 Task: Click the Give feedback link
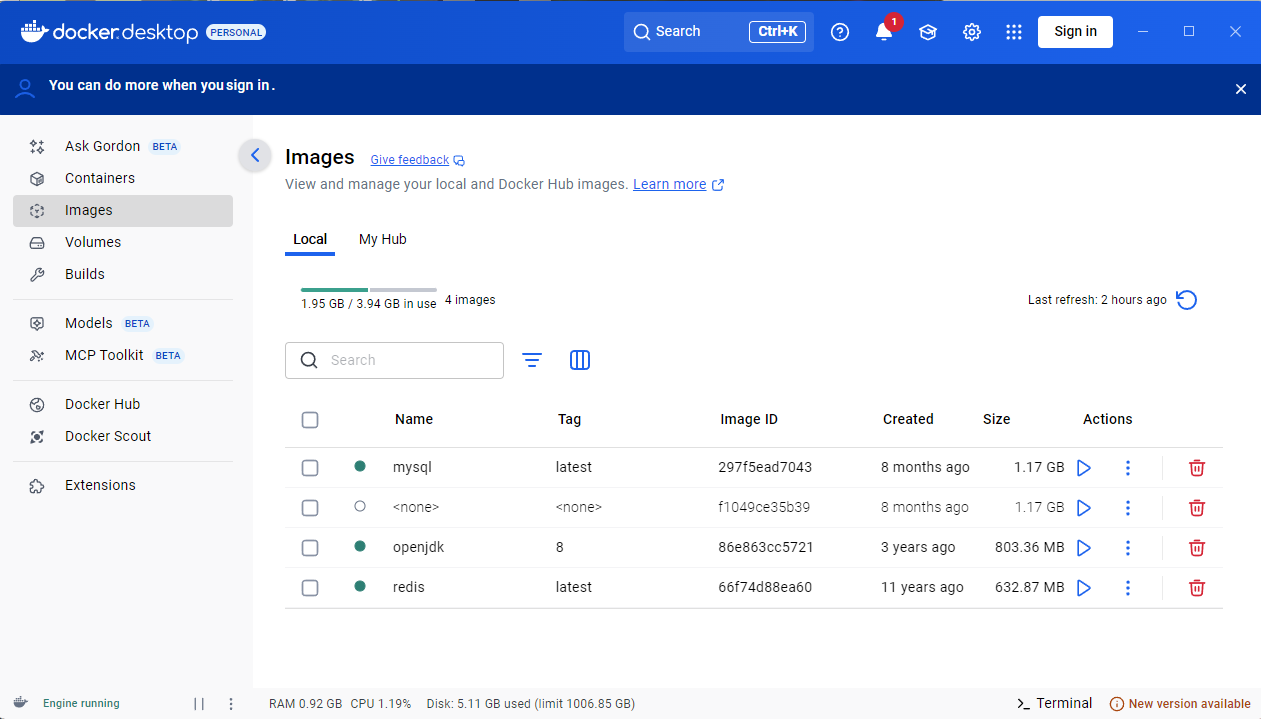click(417, 160)
